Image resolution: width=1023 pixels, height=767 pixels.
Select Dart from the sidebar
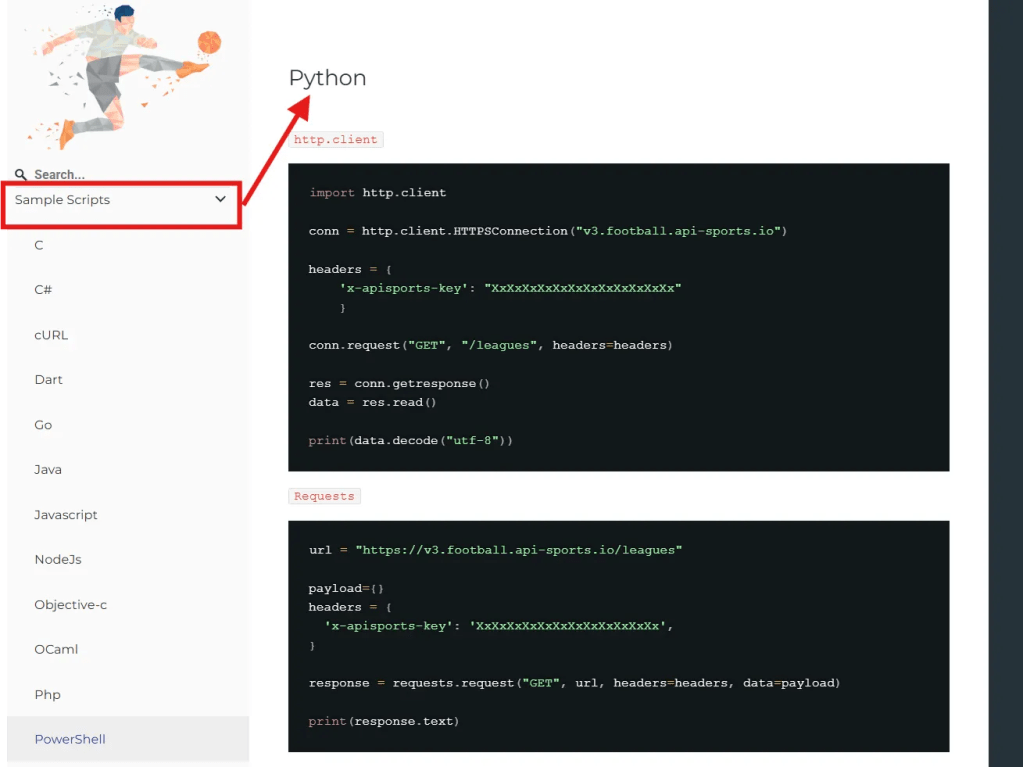[x=48, y=380]
